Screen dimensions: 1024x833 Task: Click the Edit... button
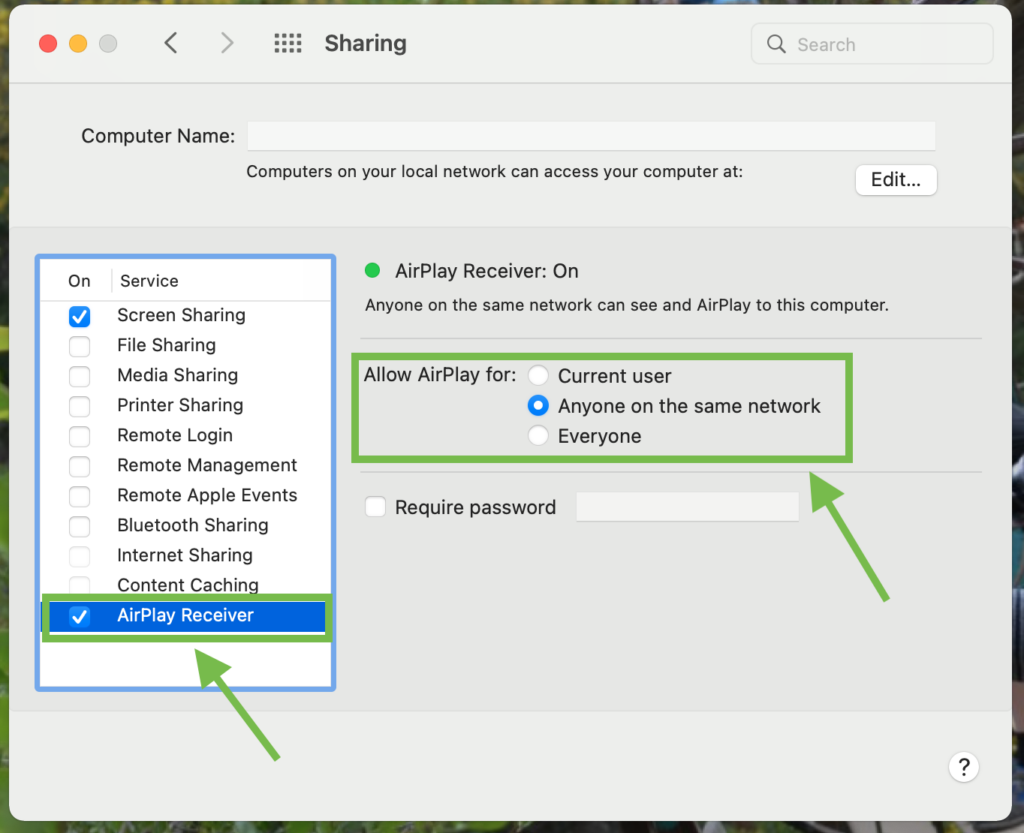click(896, 180)
